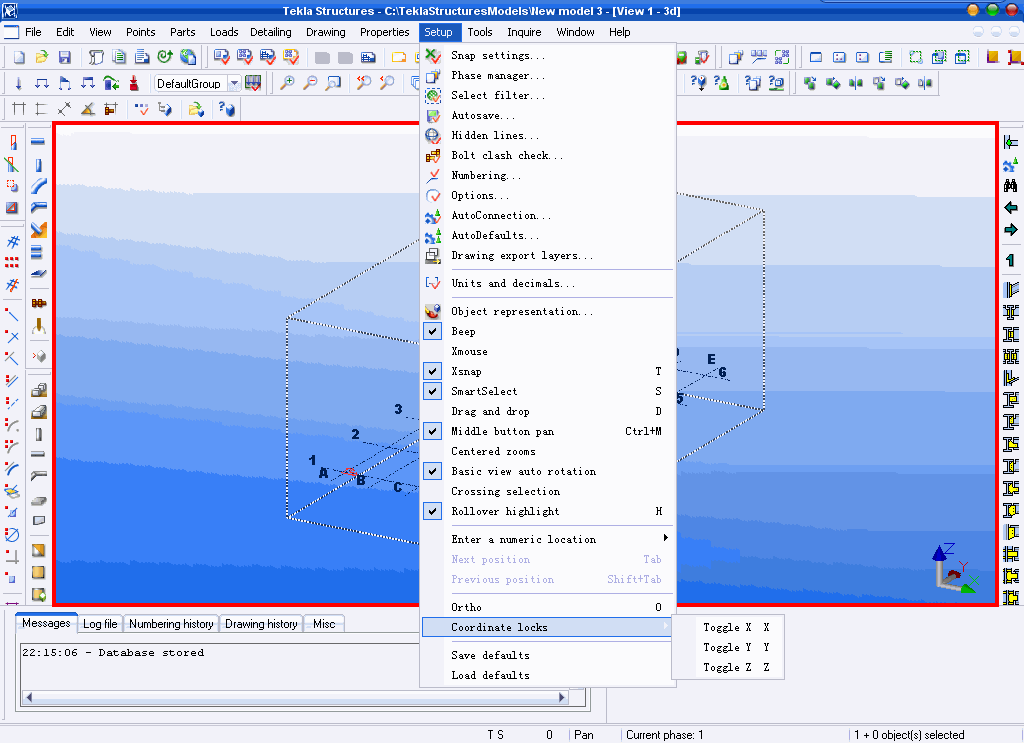
Task: Click the binoculars icon on right toolbar
Action: pyautogui.click(x=1010, y=185)
